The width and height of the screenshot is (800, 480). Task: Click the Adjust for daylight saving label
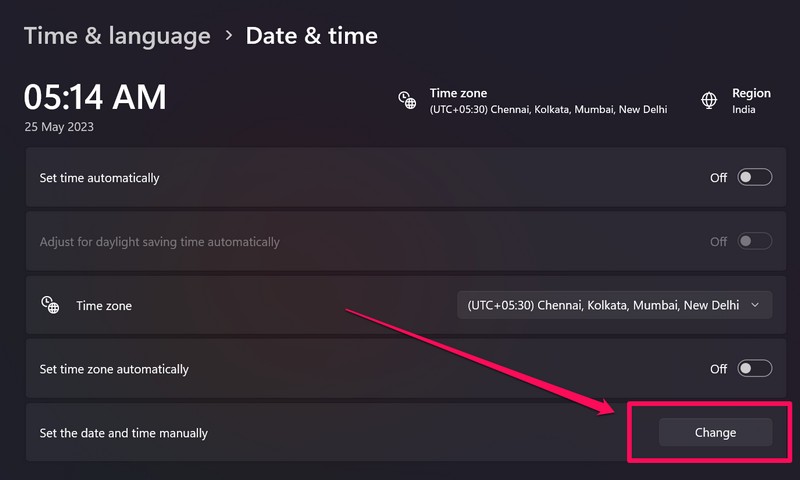159,242
